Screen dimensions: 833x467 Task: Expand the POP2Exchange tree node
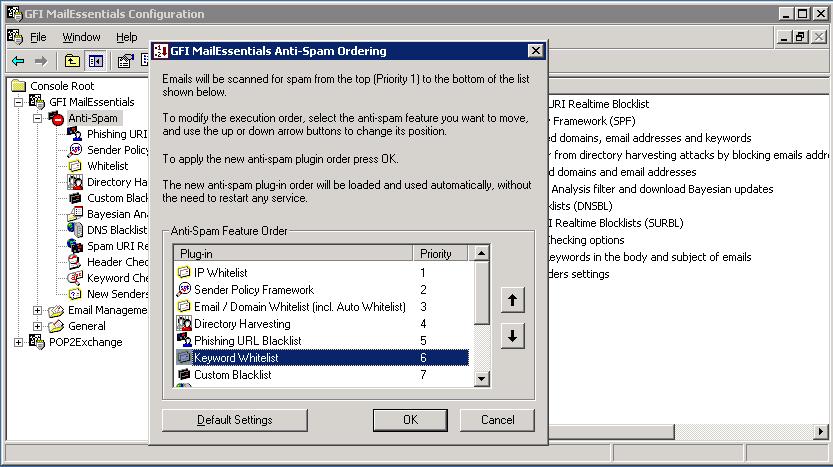19,342
